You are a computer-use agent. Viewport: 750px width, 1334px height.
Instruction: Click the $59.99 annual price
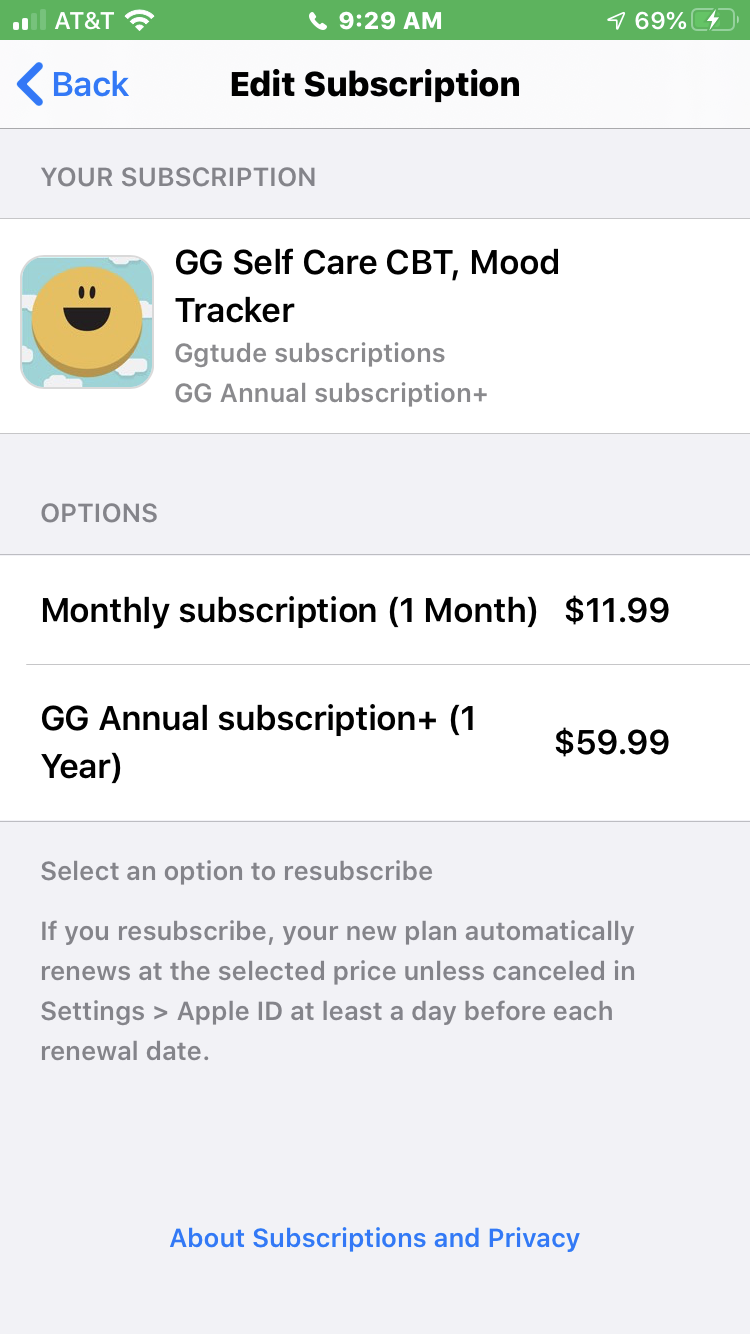(x=612, y=742)
